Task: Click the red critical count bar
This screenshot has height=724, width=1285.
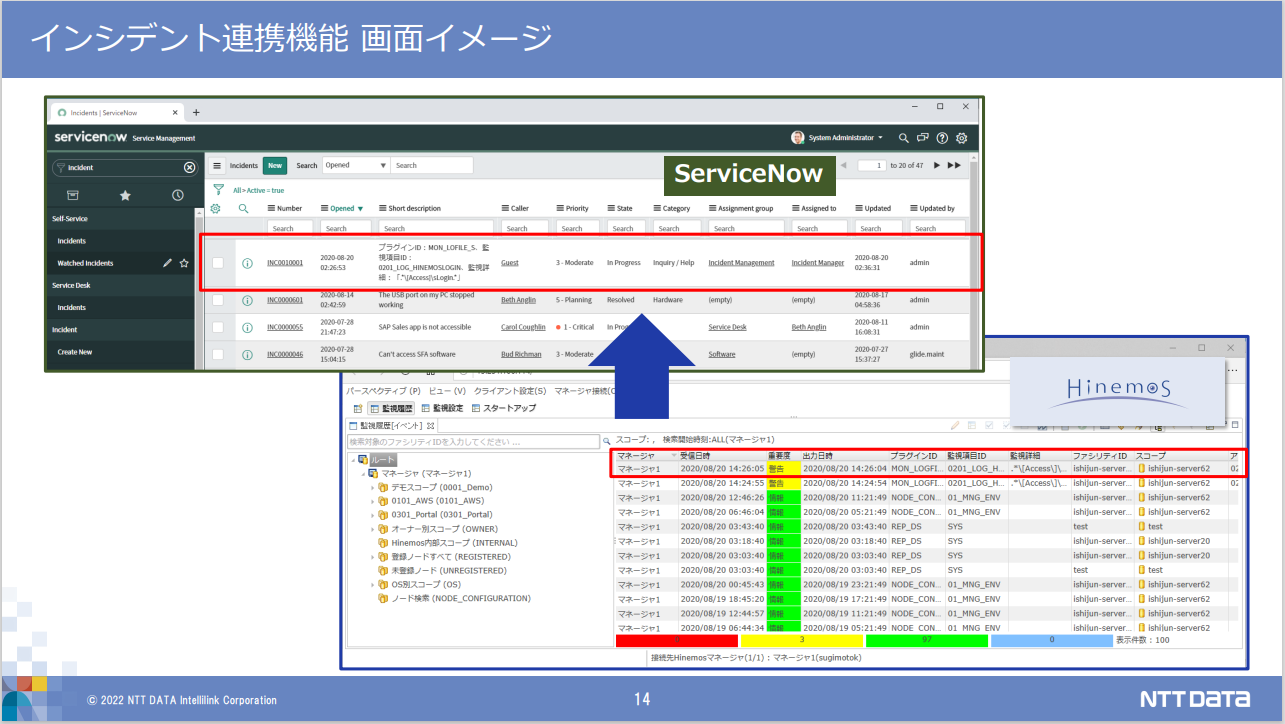Action: 677,641
